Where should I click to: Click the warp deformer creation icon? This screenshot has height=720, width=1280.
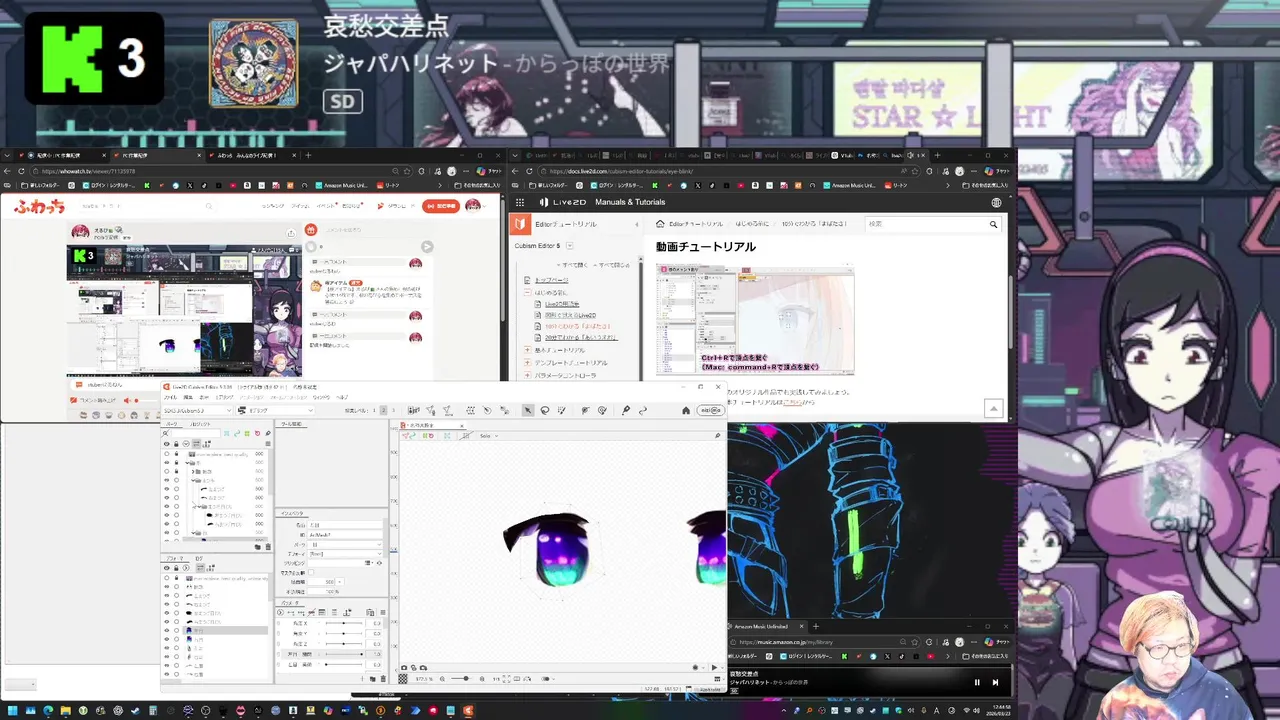(x=471, y=410)
